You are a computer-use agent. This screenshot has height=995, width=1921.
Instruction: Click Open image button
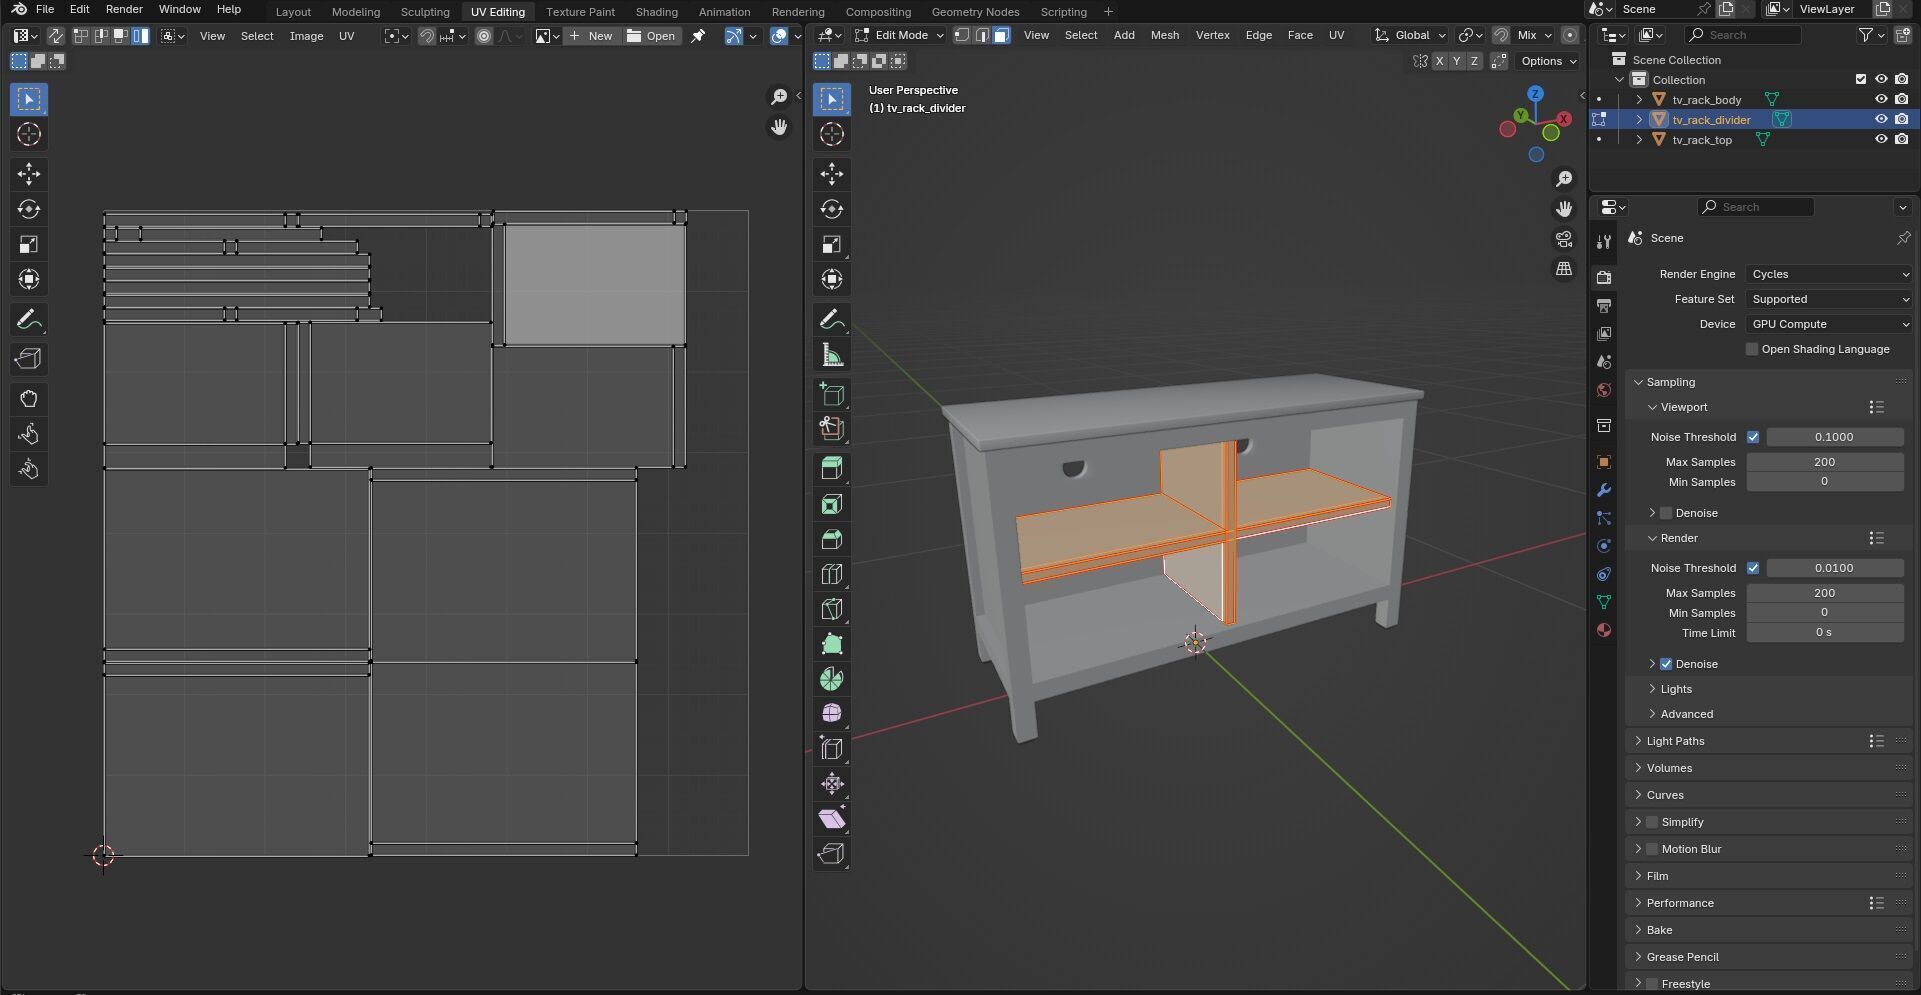(x=651, y=36)
